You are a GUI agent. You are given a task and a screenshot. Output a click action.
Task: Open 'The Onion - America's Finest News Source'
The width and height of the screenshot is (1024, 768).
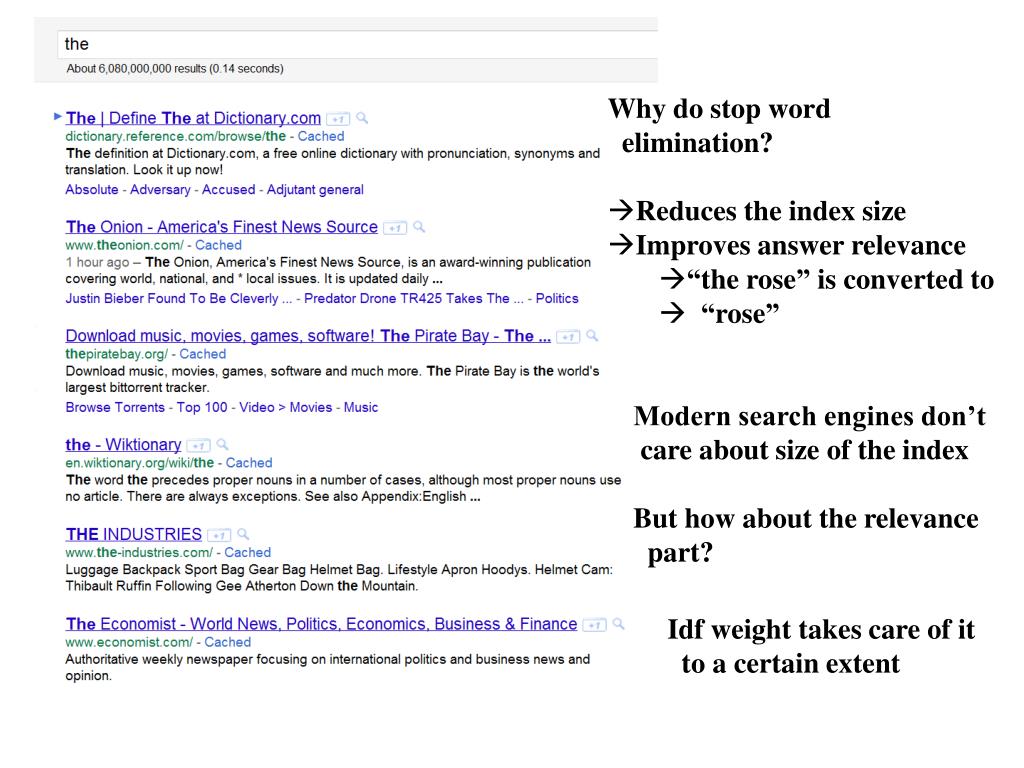click(221, 227)
